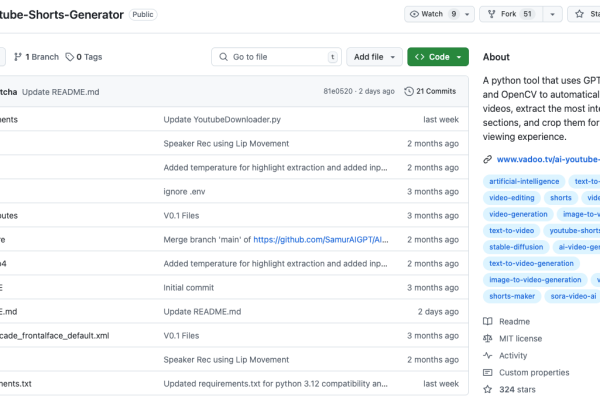Click the 'last week' timestamp in YoutubeDownloader row
Screen dimensions: 600x400
[x=441, y=120]
